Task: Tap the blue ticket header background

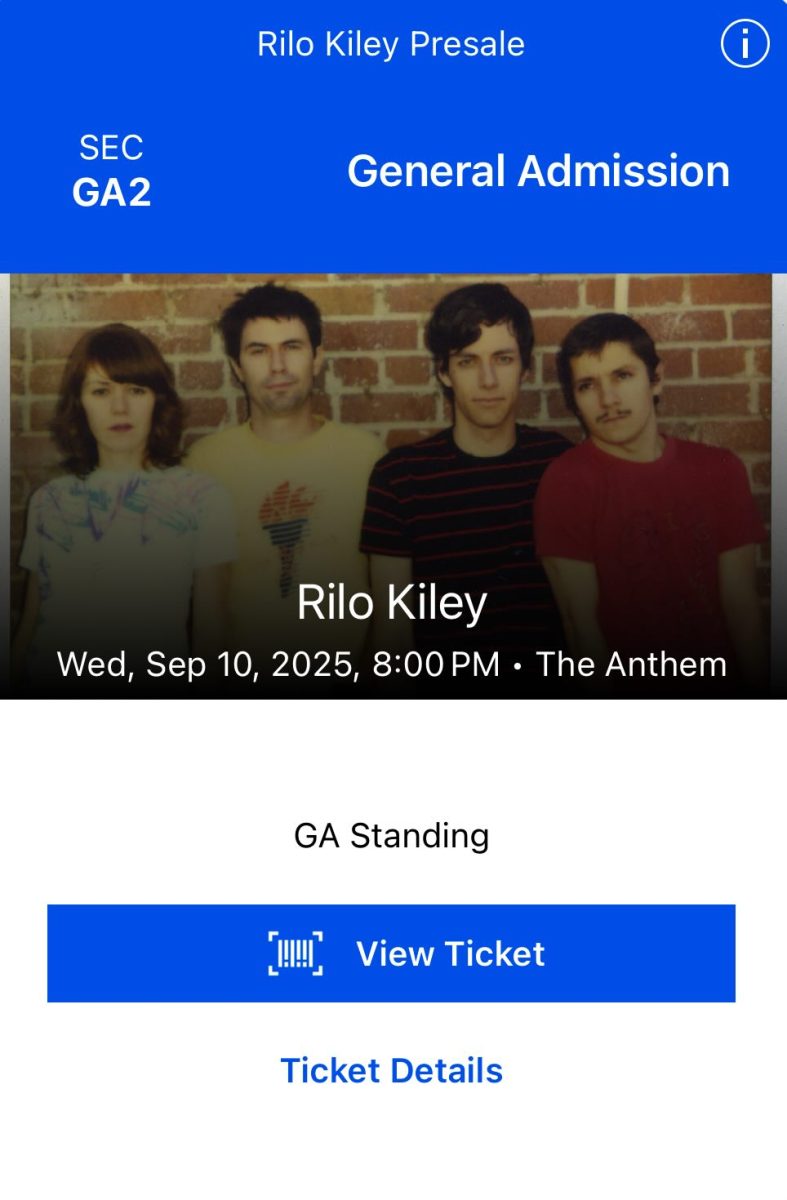Action: 250,230
